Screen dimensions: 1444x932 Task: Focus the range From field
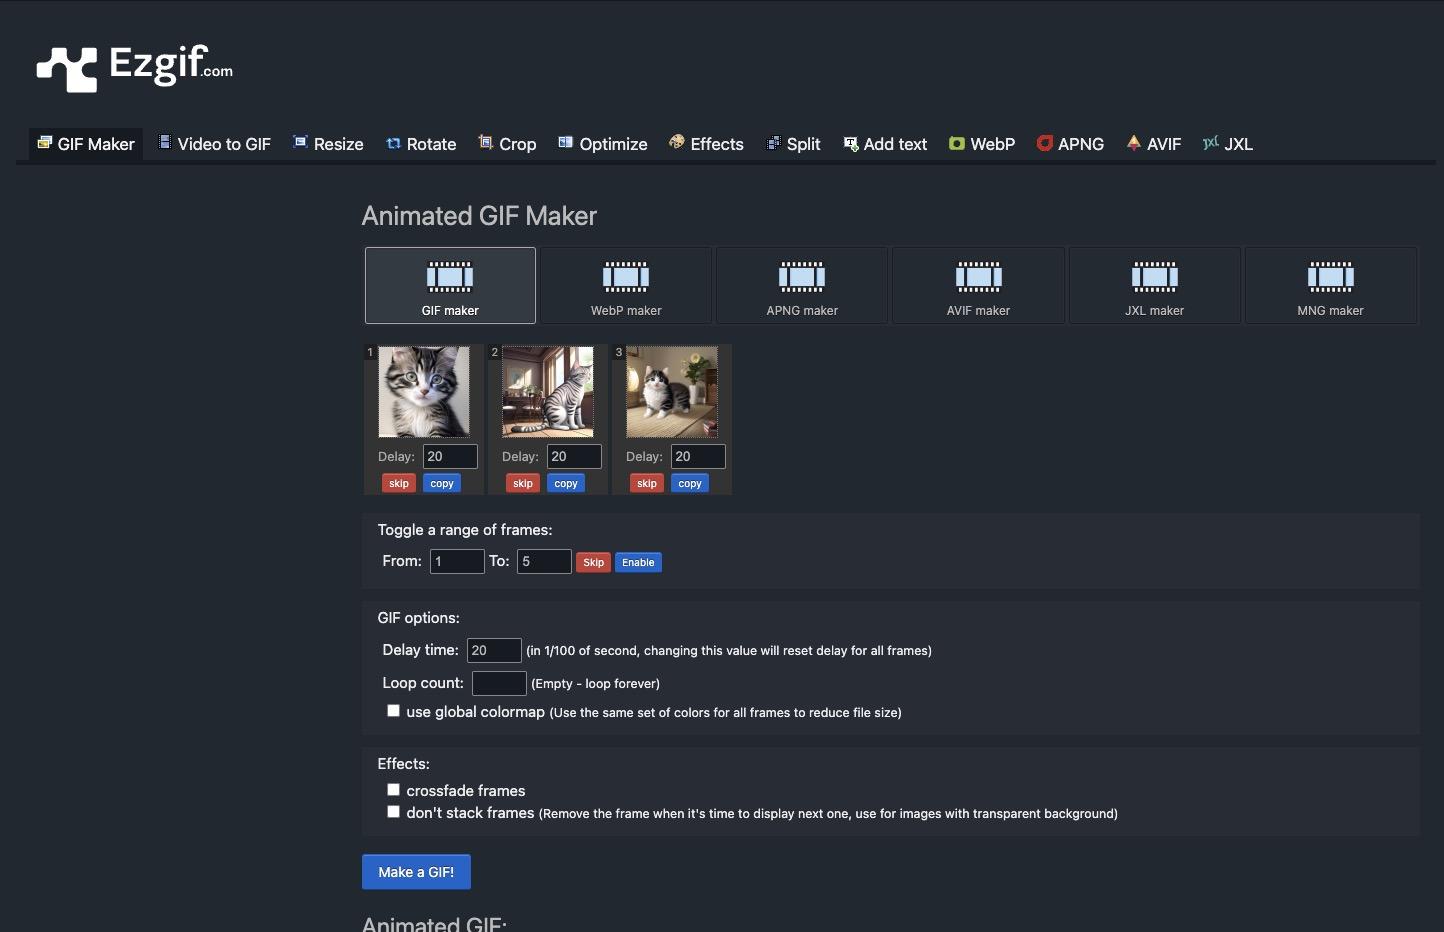[x=457, y=561]
